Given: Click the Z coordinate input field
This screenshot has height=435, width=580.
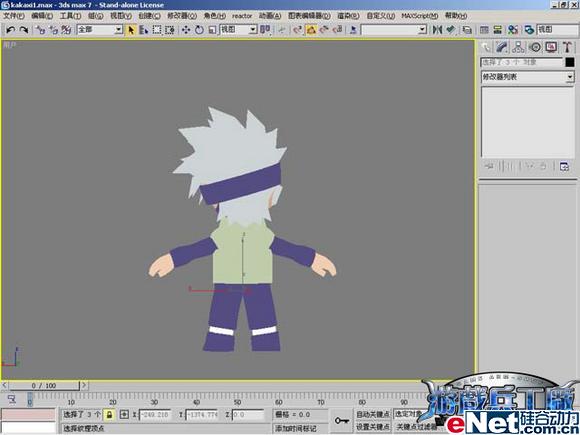Looking at the screenshot, I should [x=247, y=415].
